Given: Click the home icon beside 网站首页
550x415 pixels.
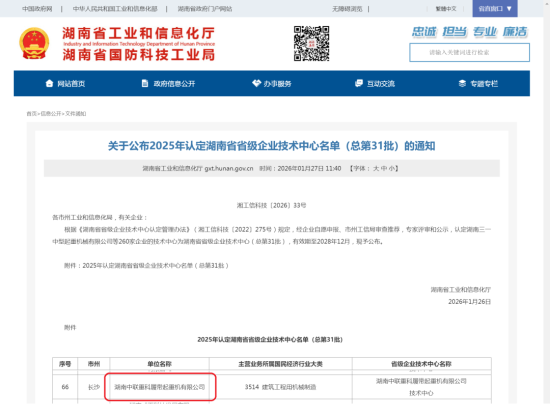Looking at the screenshot, I should pyautogui.click(x=49, y=83).
